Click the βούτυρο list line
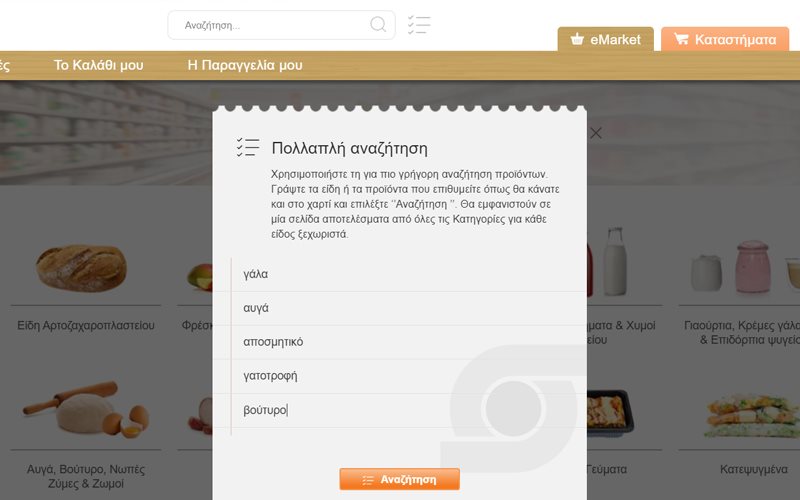The width and height of the screenshot is (800, 500). pyautogui.click(x=409, y=410)
